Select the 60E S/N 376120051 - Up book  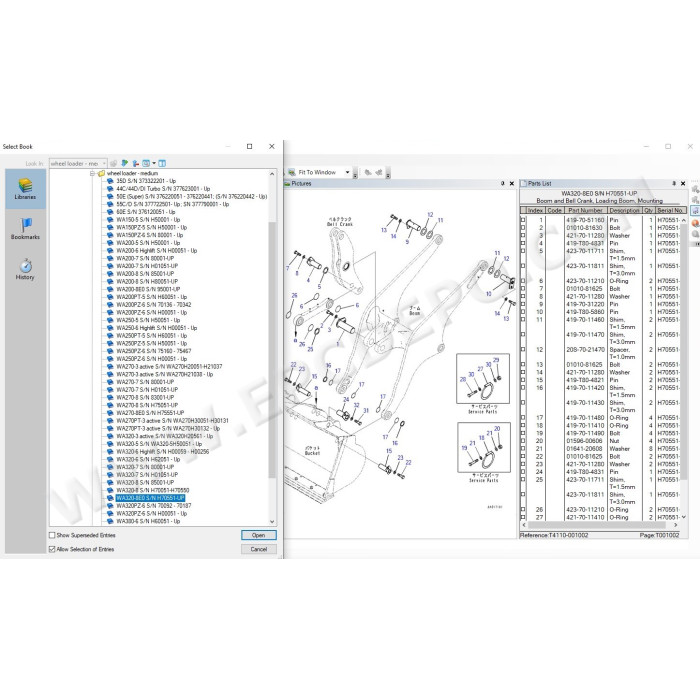click(146, 212)
